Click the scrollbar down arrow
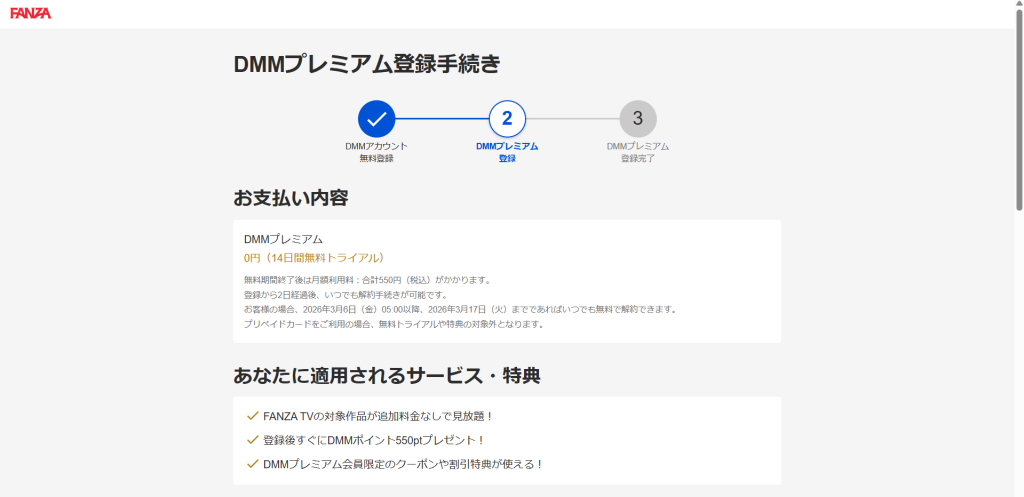Image resolution: width=1024 pixels, height=497 pixels. [1018, 490]
